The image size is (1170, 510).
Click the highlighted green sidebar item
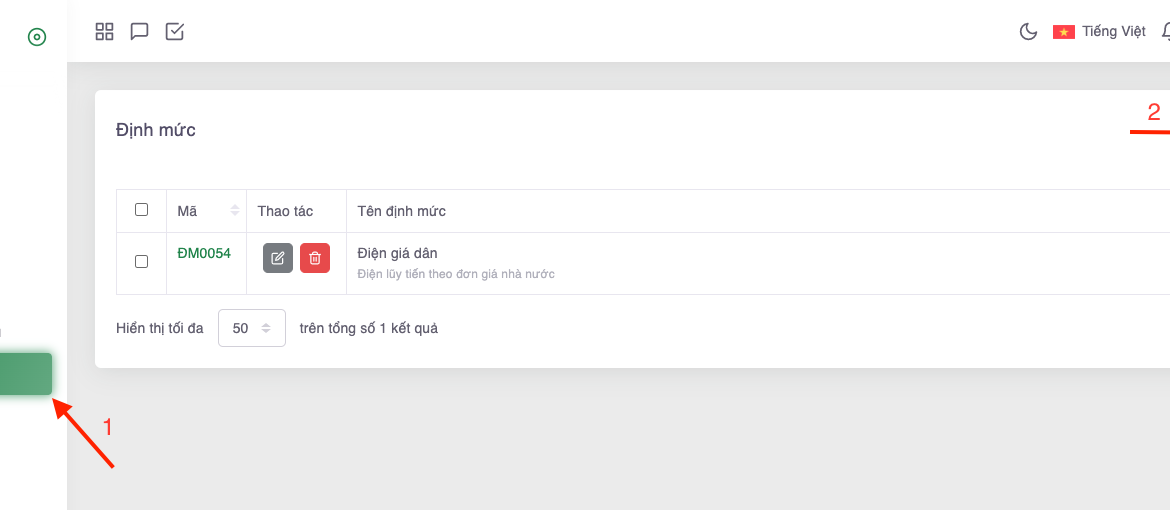click(26, 374)
